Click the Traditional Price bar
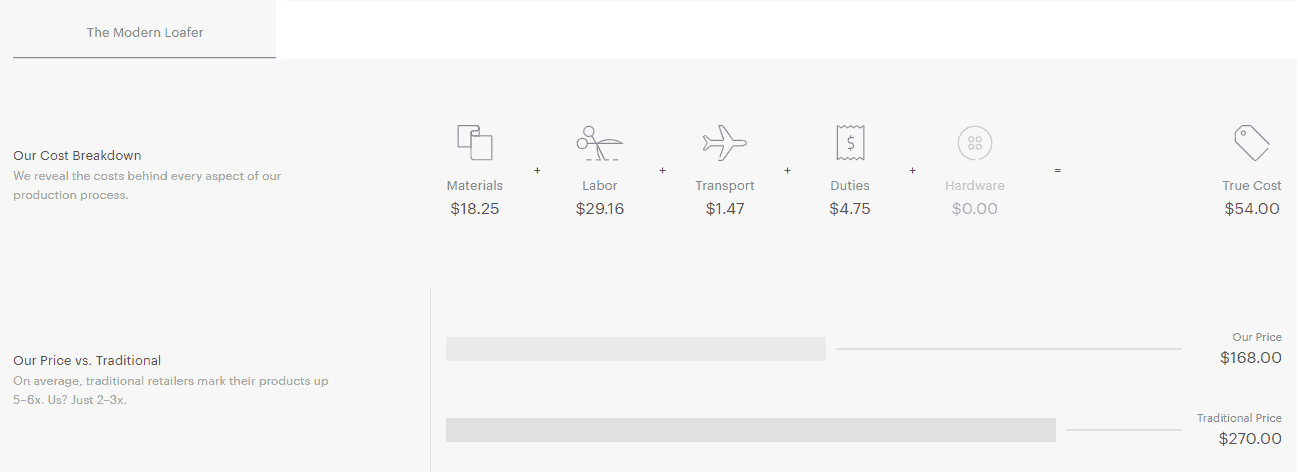 pyautogui.click(x=750, y=430)
